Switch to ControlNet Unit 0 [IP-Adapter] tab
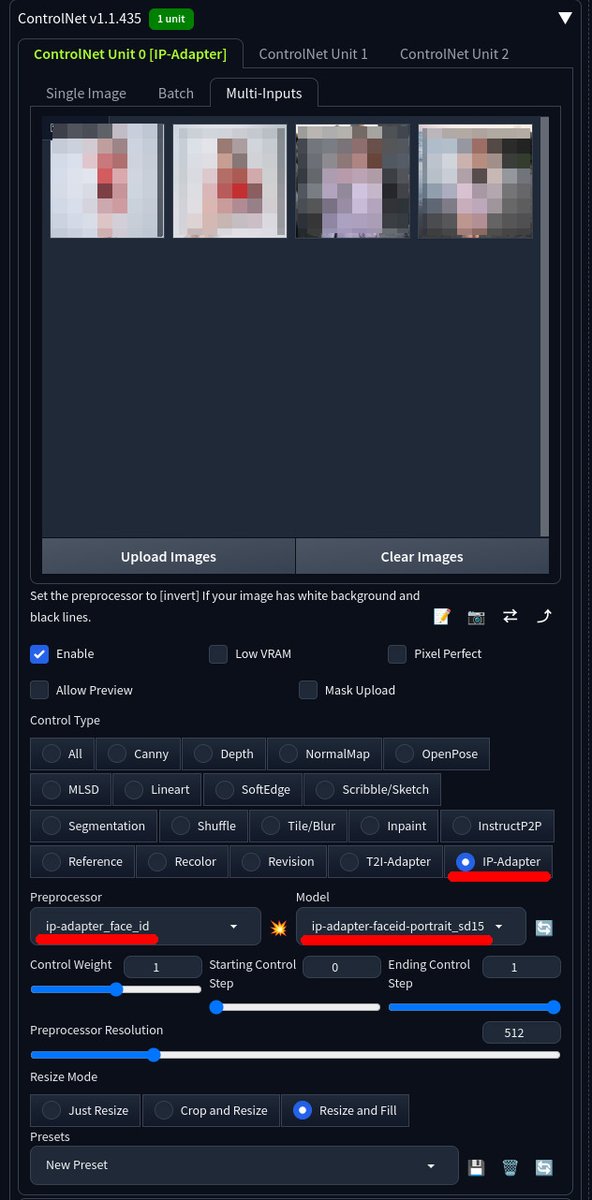 click(130, 54)
